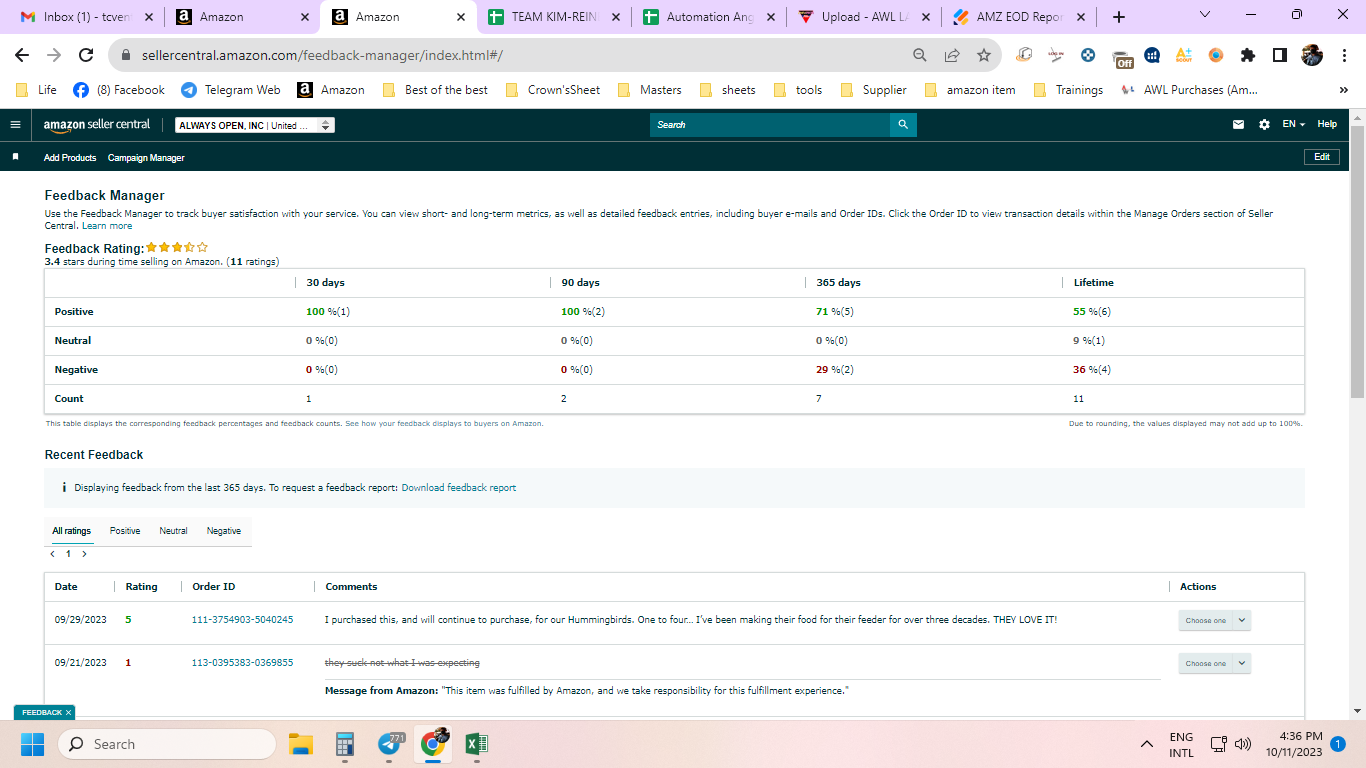Screen dimensions: 1366x768
Task: Open Choose one dropdown for 09/21/2023 feedback
Action: [1214, 663]
